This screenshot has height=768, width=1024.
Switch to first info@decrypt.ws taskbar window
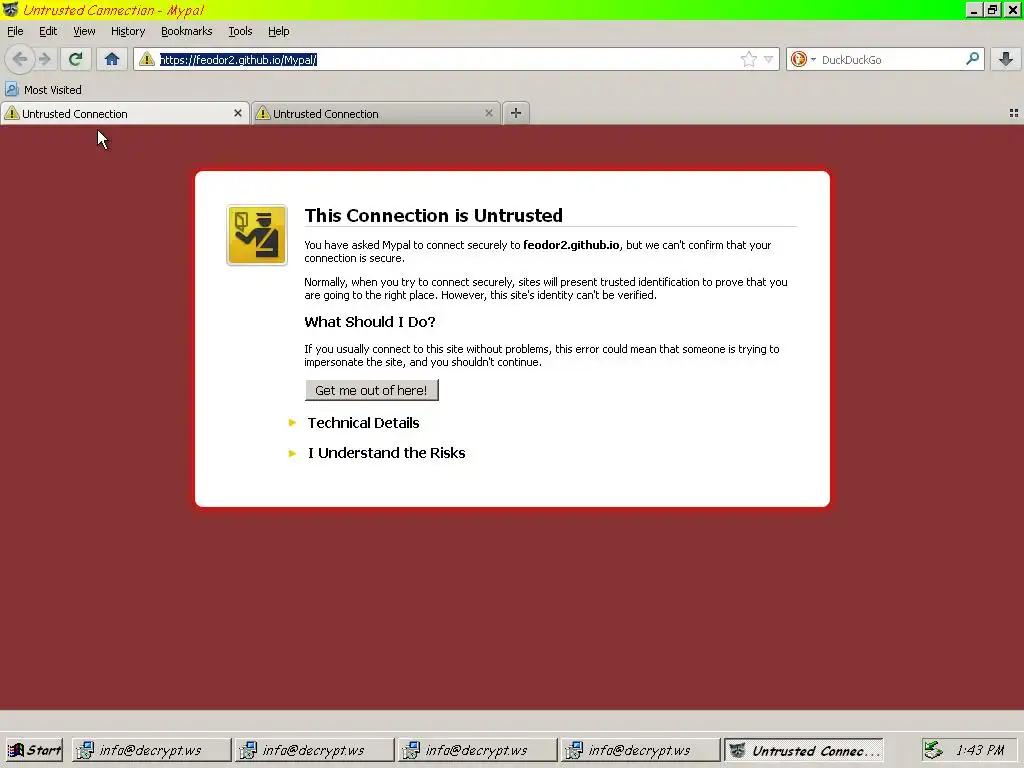click(x=151, y=750)
